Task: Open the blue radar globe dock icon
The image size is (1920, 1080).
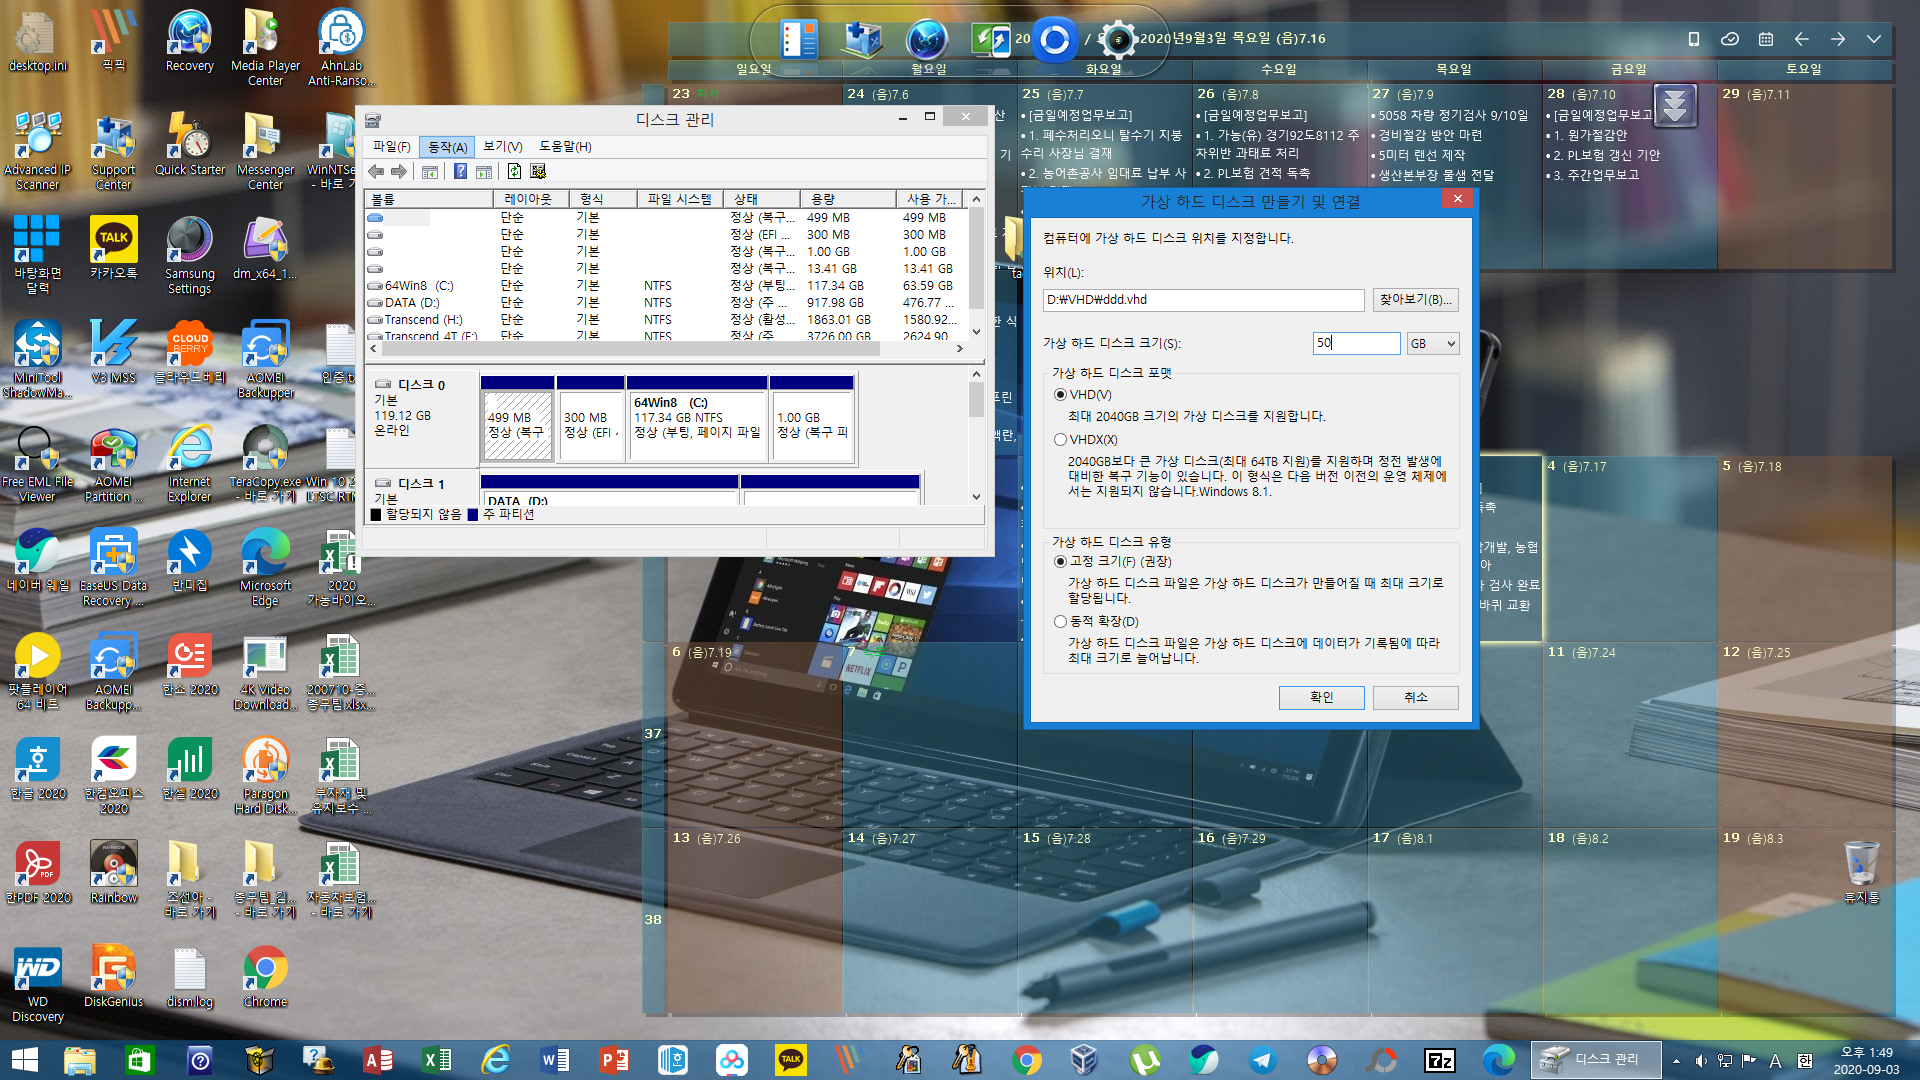Action: click(x=926, y=40)
